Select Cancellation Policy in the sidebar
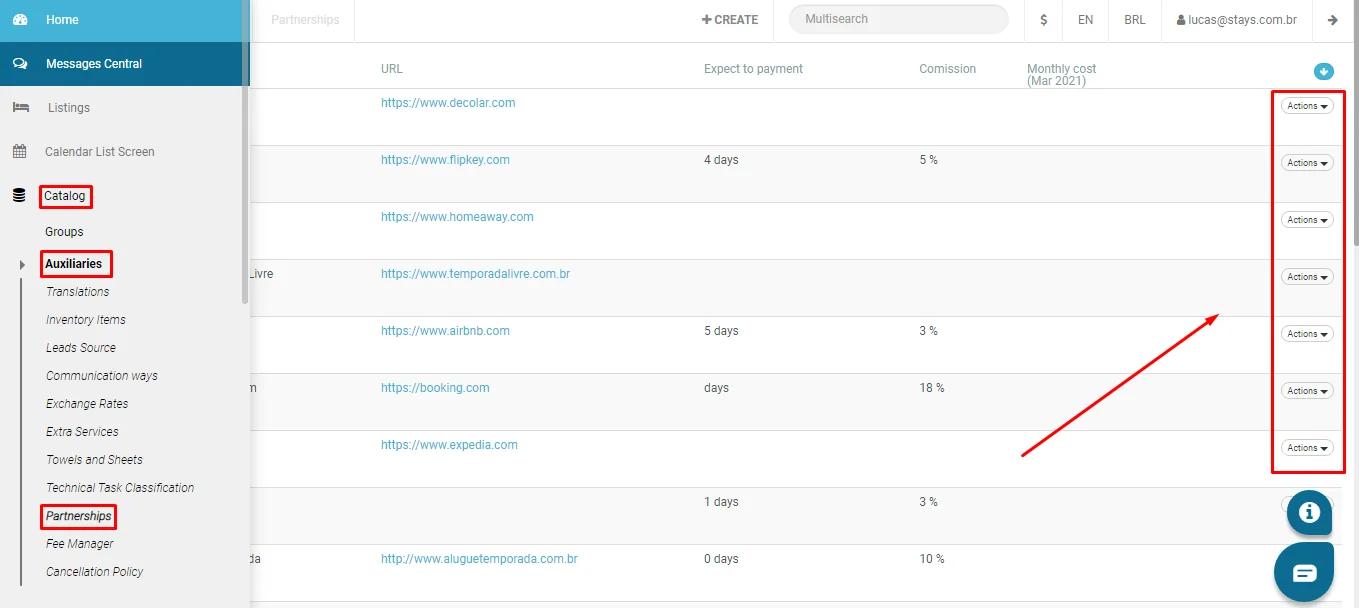This screenshot has height=608, width=1359. click(x=95, y=572)
